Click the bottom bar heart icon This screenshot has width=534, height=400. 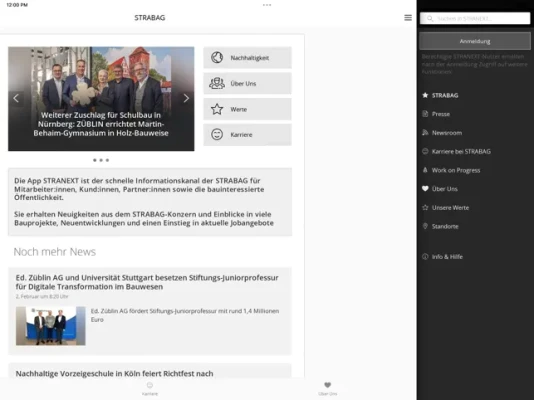328,385
